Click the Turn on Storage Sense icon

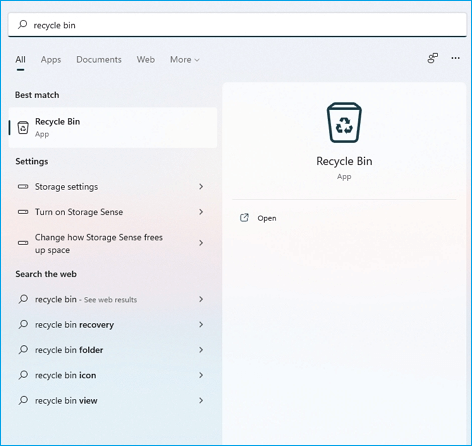[x=23, y=212]
